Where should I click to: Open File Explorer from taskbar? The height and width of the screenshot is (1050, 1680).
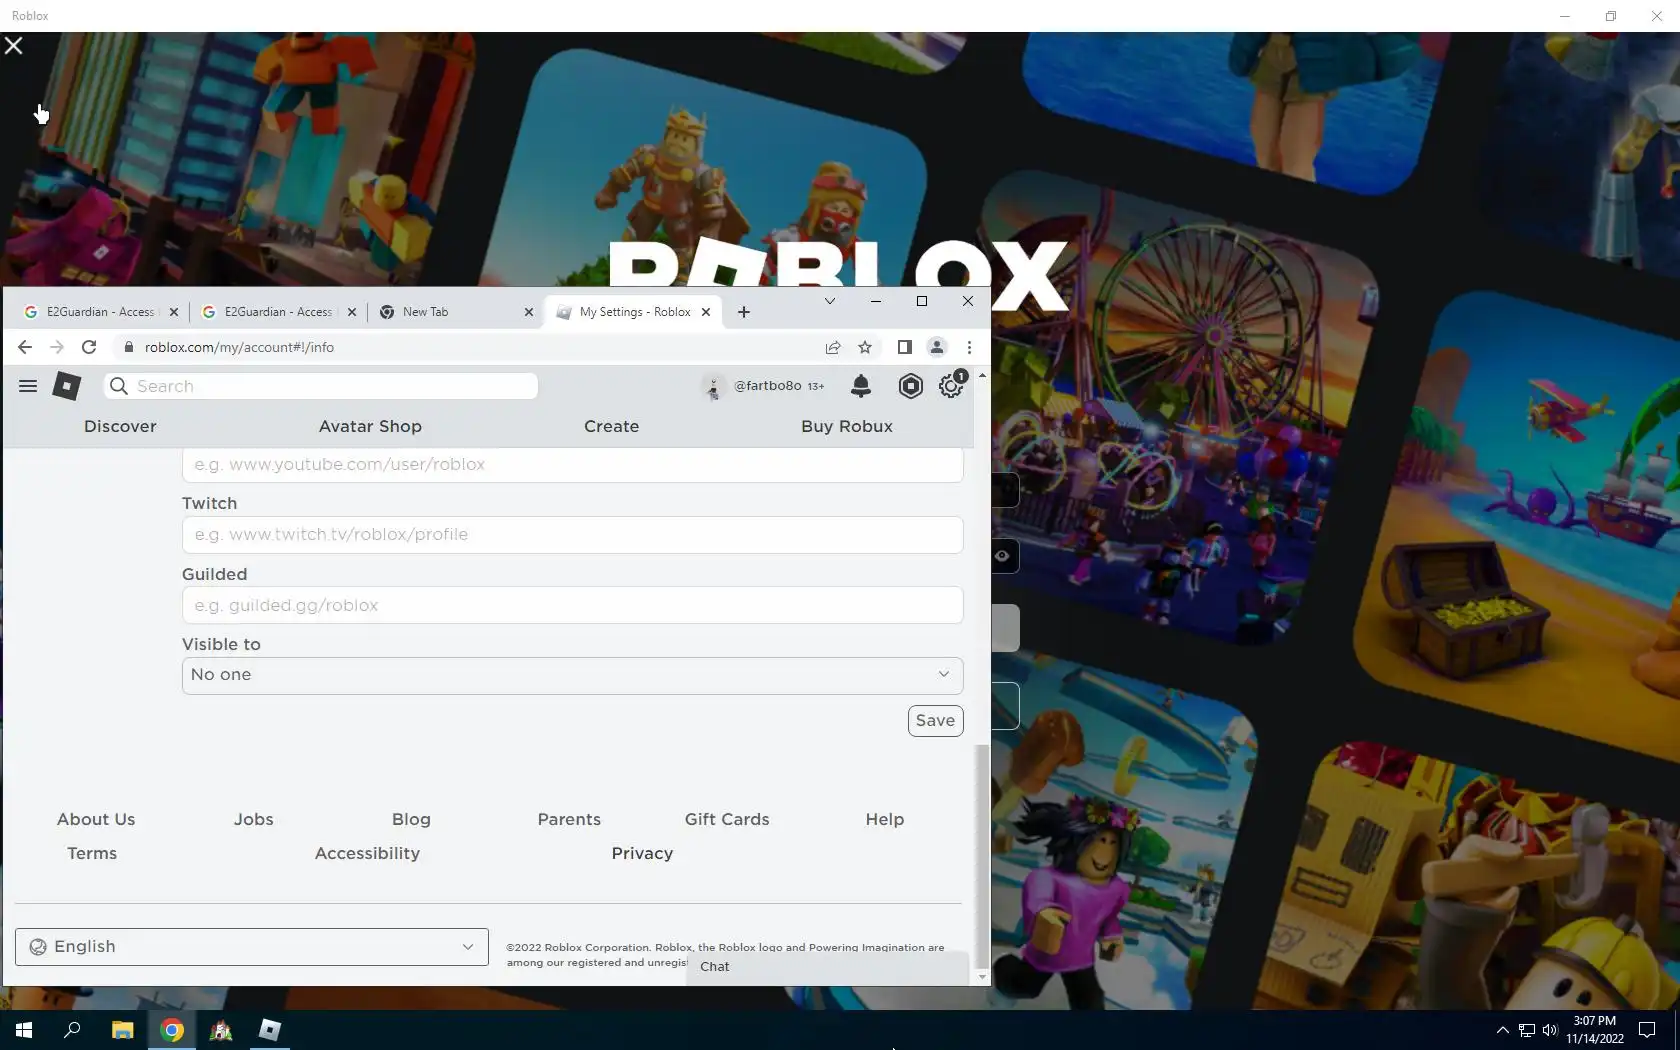[x=122, y=1030]
